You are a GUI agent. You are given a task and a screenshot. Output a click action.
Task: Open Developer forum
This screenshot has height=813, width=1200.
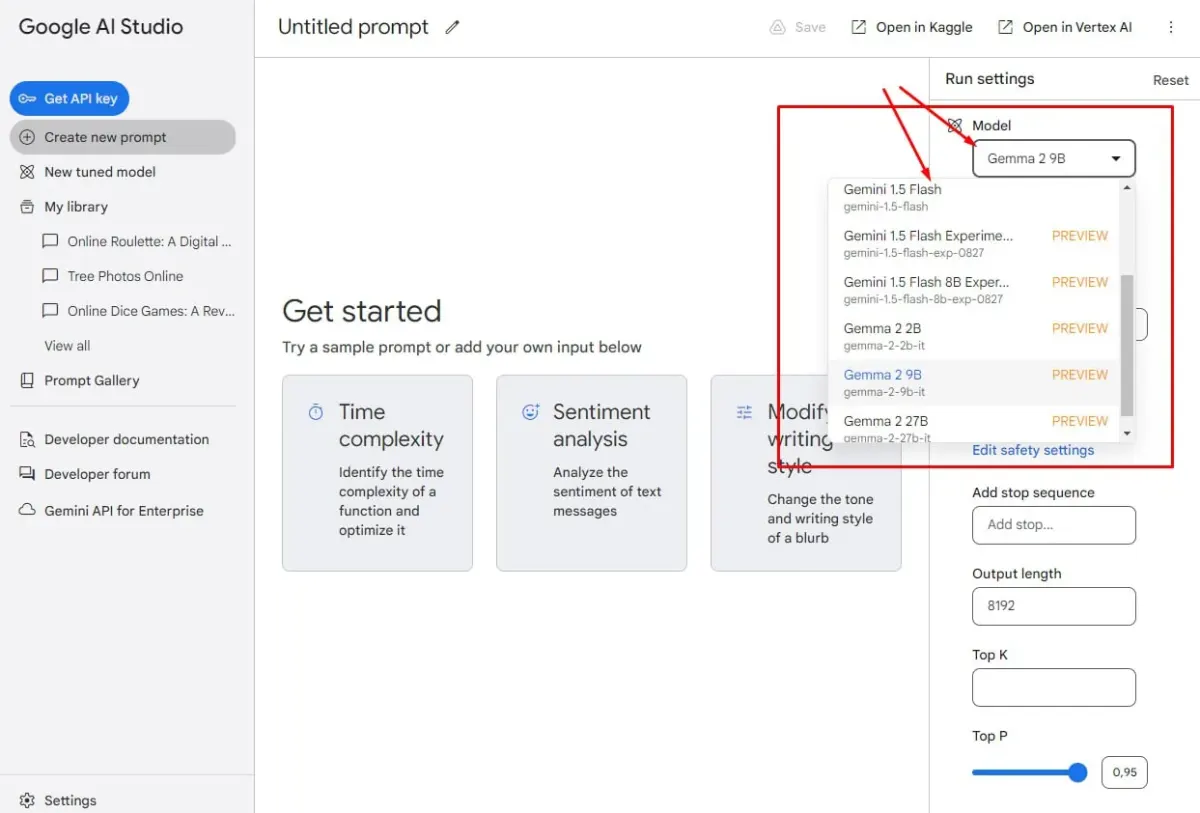(x=97, y=474)
